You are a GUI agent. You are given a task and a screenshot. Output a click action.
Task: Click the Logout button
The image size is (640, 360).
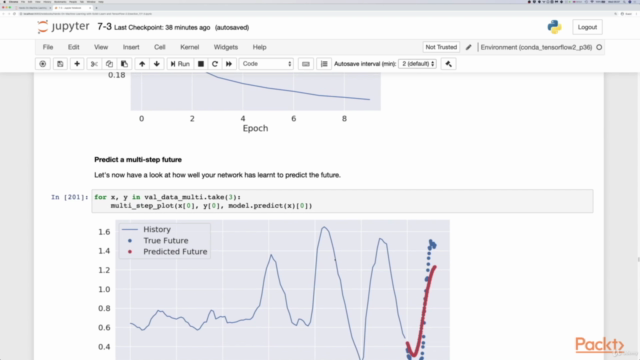point(587,27)
